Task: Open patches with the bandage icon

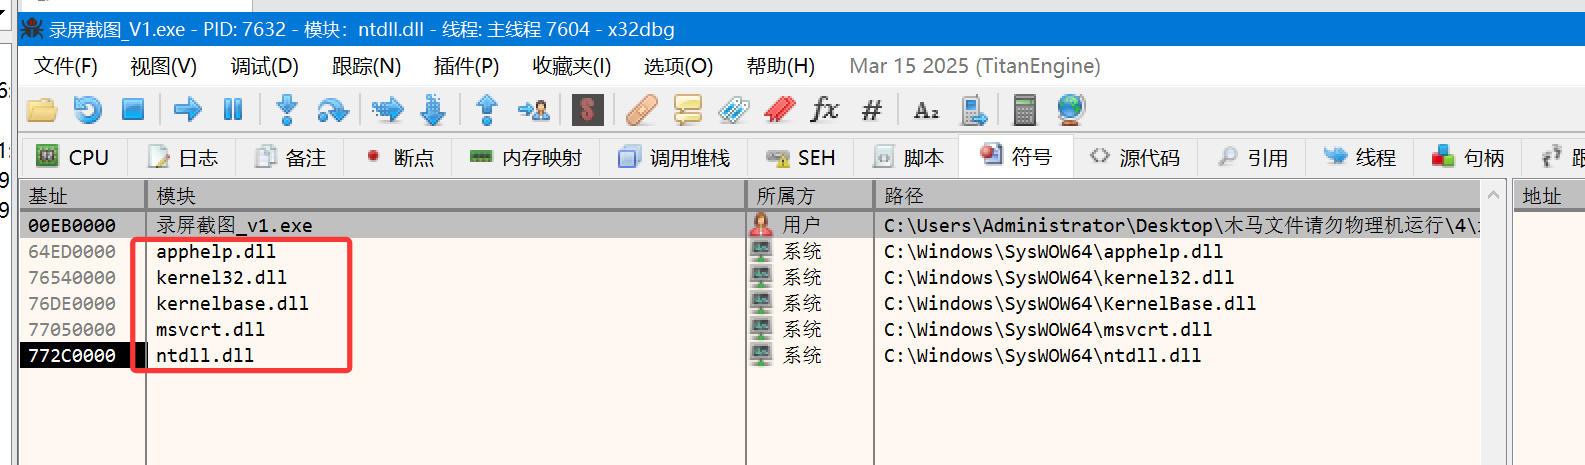Action: click(641, 109)
